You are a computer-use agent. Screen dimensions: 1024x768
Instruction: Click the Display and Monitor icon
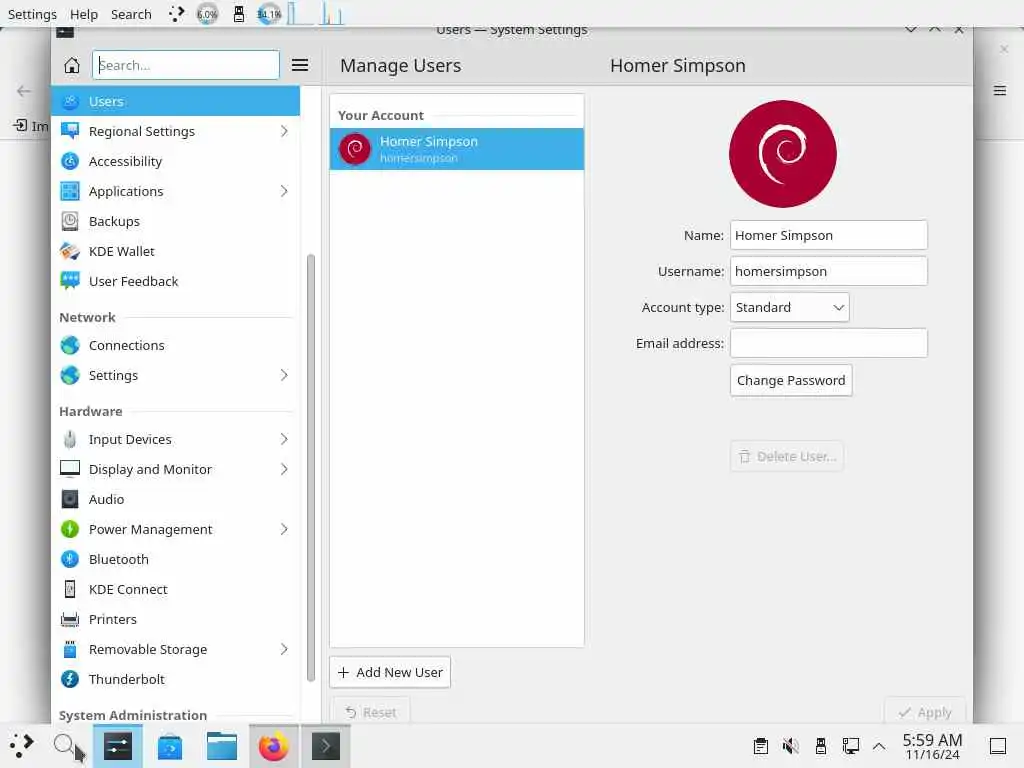[x=70, y=470]
